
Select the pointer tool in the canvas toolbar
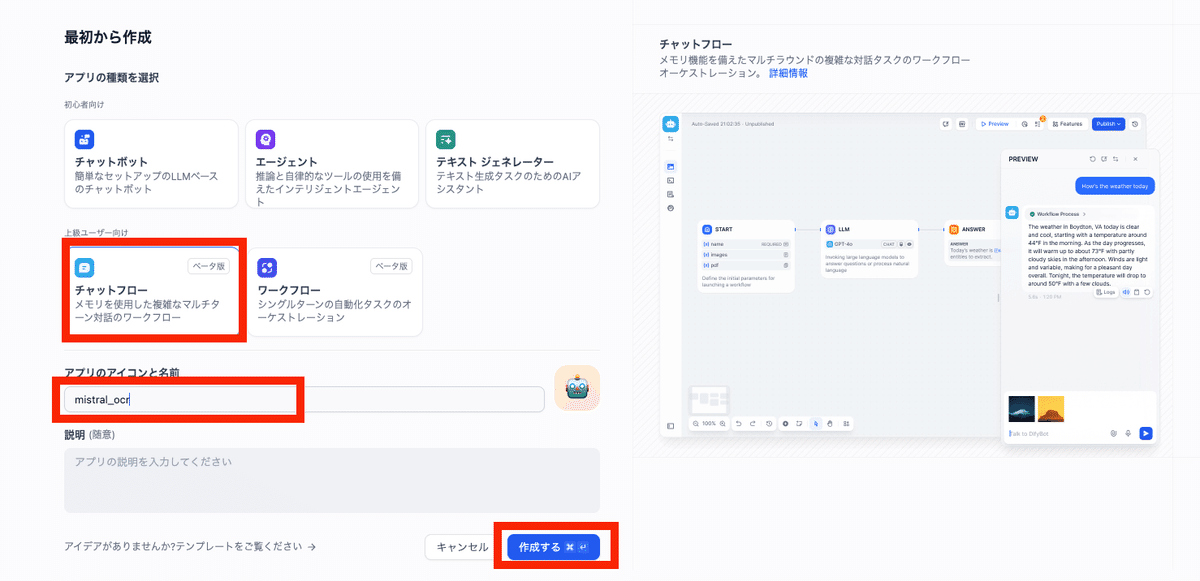pyautogui.click(x=816, y=424)
